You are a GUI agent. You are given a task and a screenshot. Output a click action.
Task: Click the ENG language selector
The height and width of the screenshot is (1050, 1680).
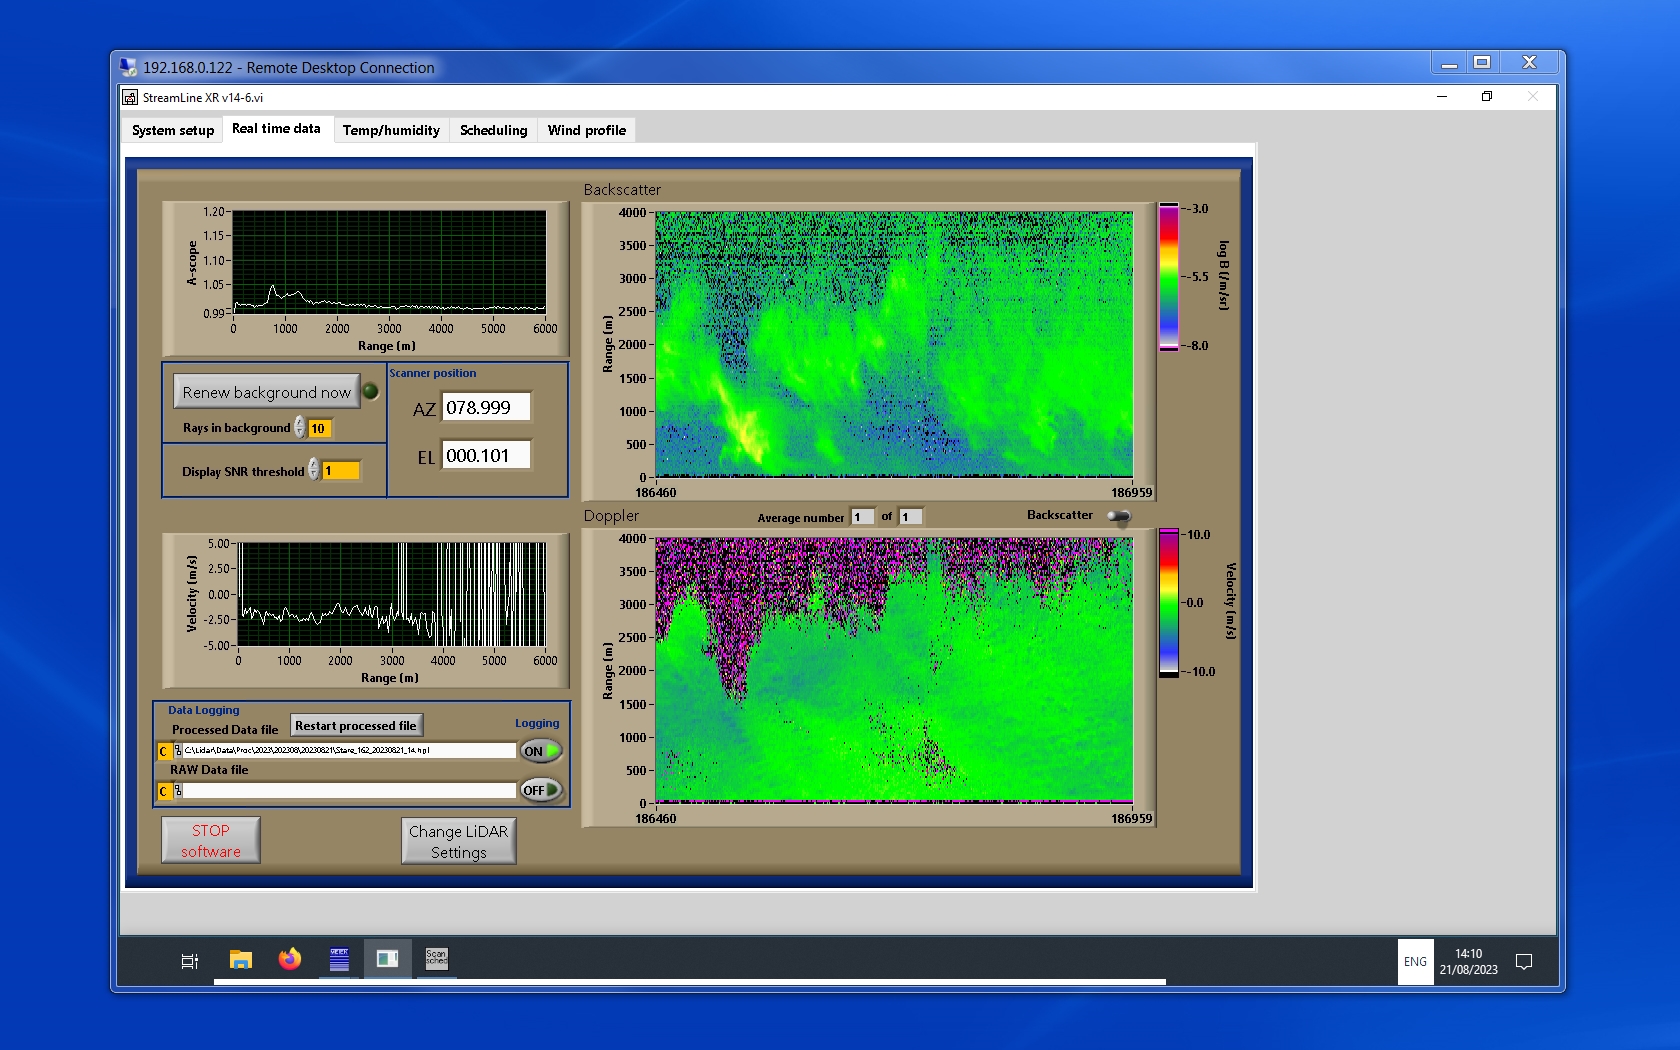click(1415, 962)
